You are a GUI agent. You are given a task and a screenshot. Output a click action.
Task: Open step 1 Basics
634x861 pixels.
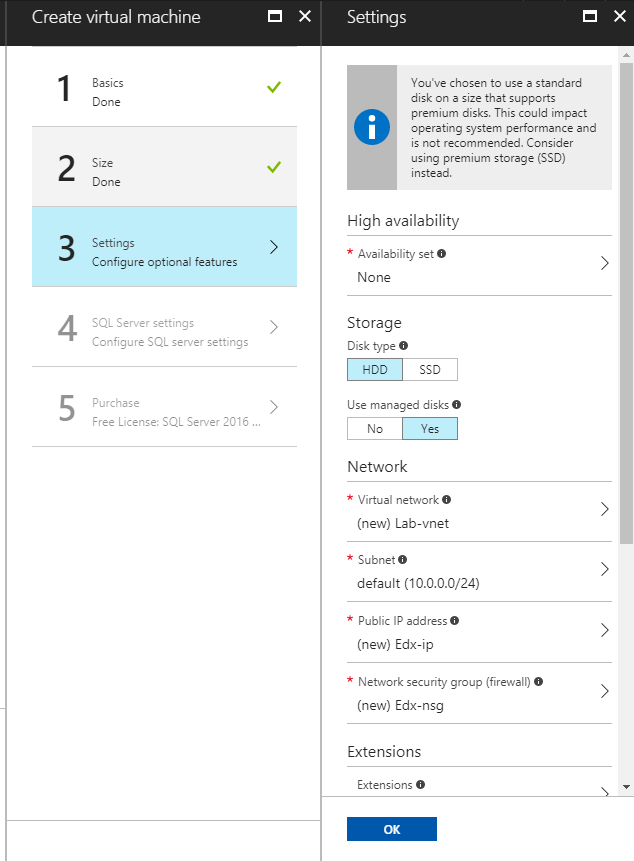pos(165,87)
